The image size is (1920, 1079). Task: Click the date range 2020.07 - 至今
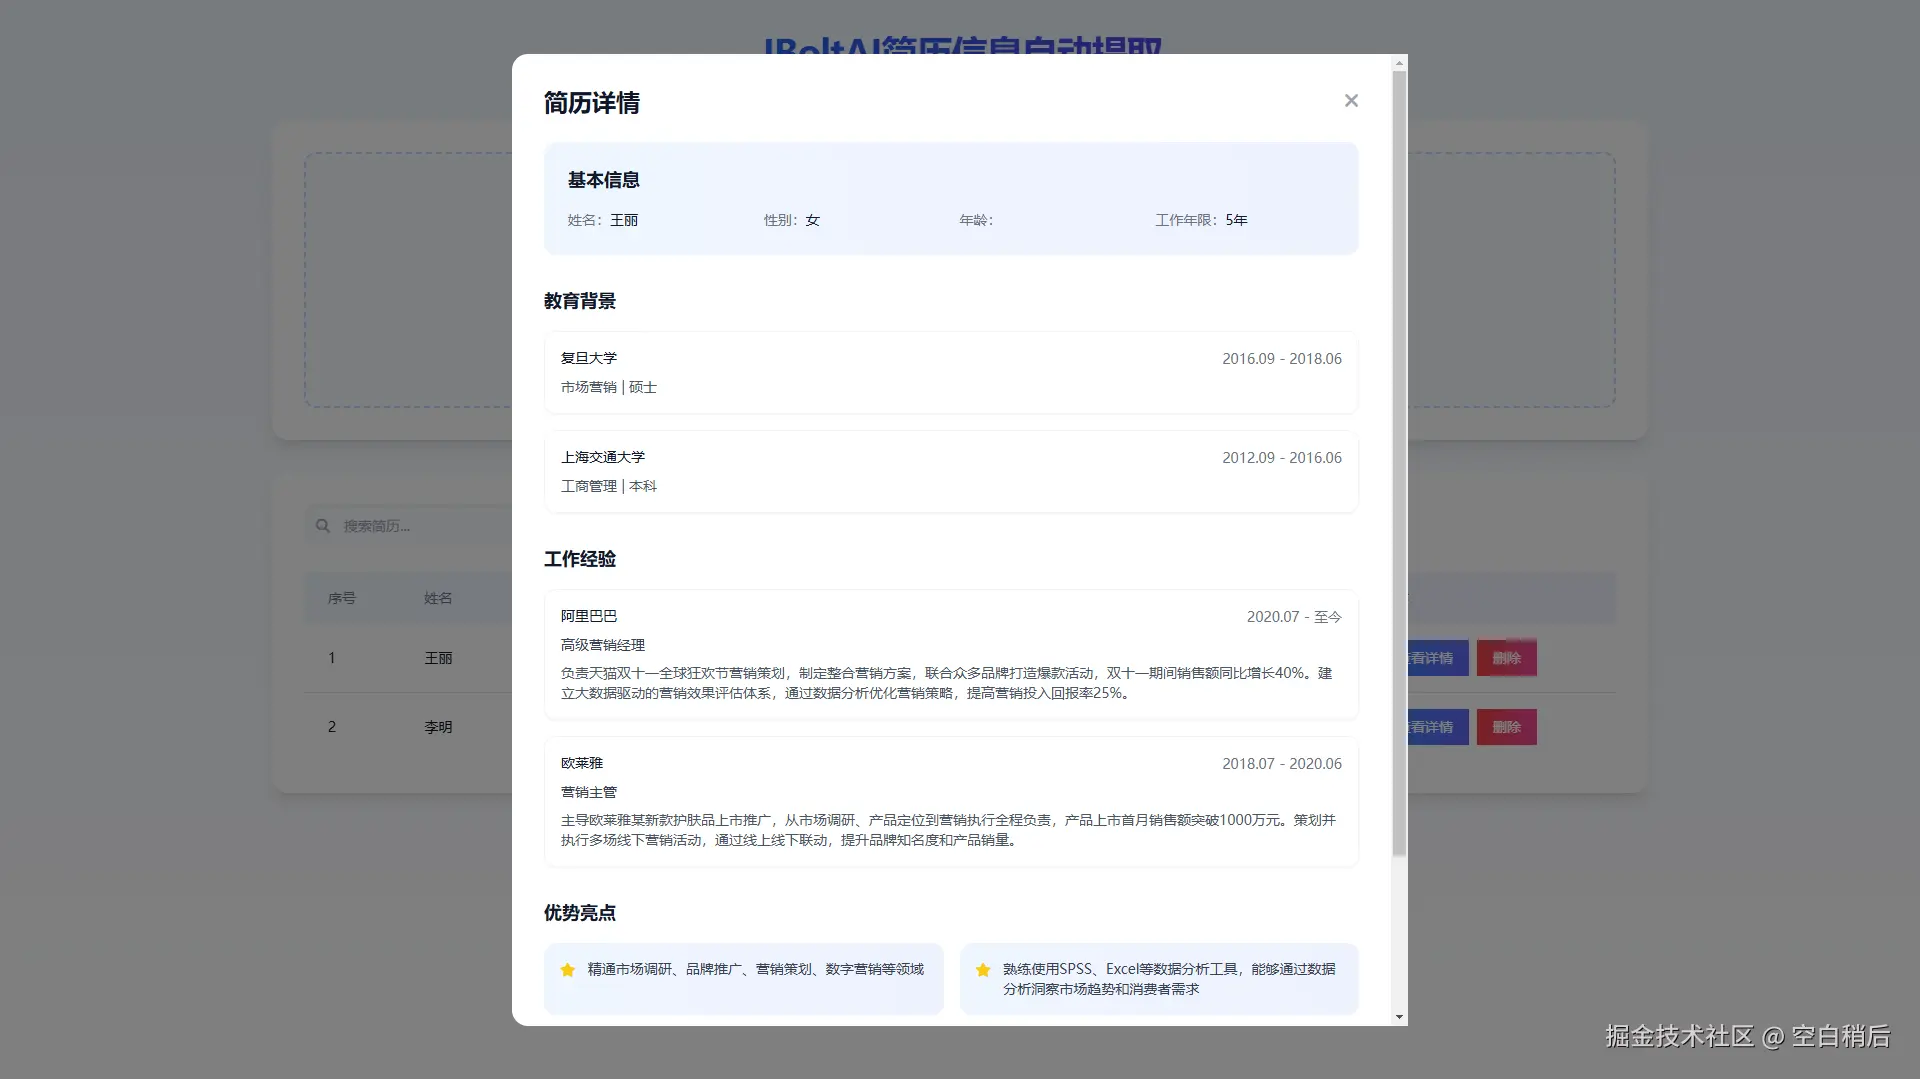(x=1294, y=617)
